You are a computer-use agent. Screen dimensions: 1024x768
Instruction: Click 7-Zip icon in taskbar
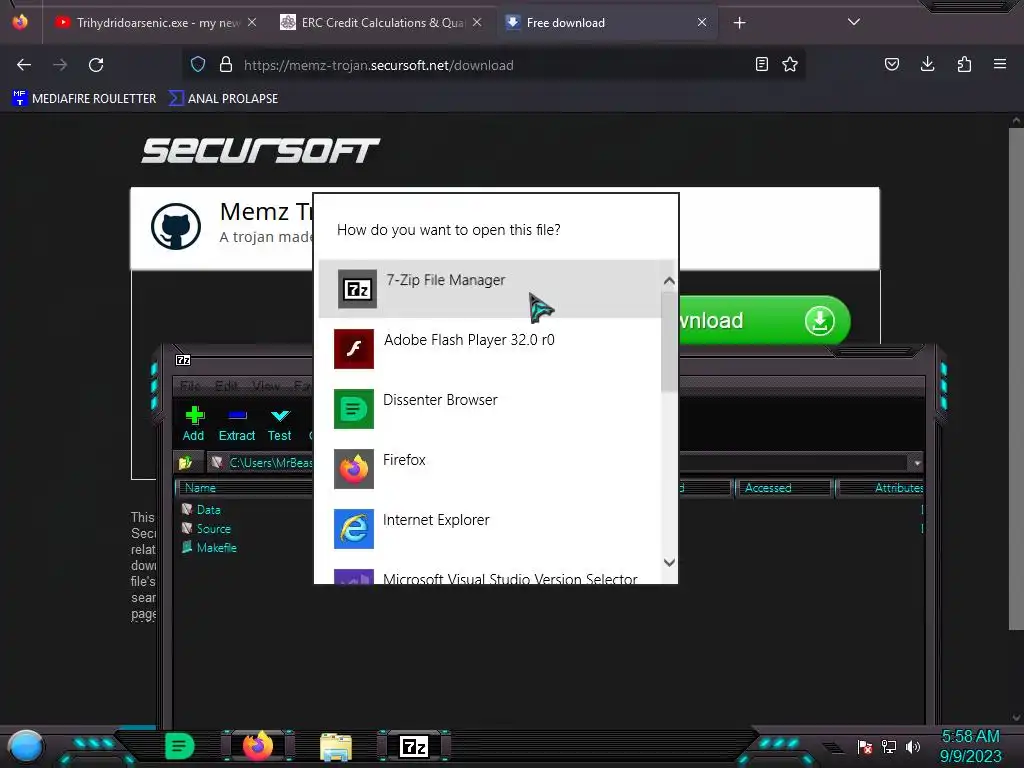coord(413,746)
